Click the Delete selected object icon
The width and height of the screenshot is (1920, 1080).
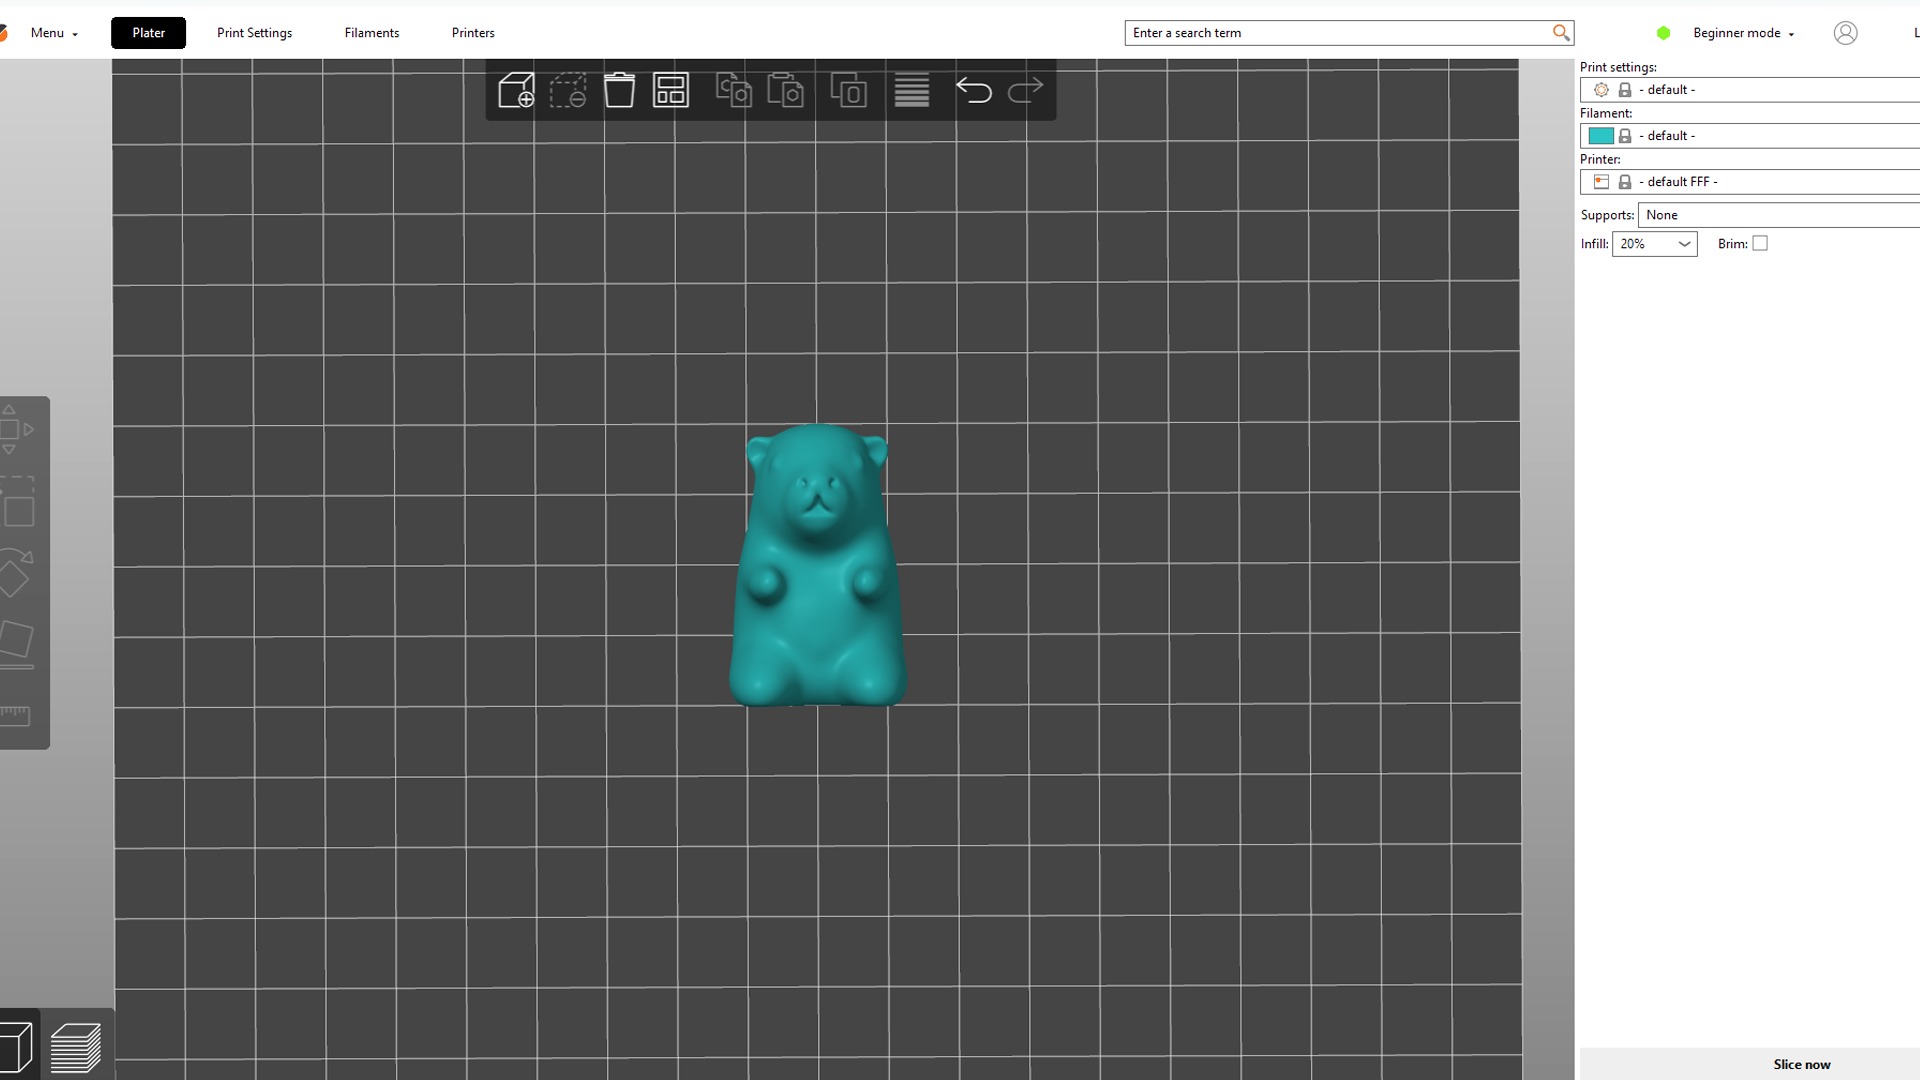click(x=568, y=90)
